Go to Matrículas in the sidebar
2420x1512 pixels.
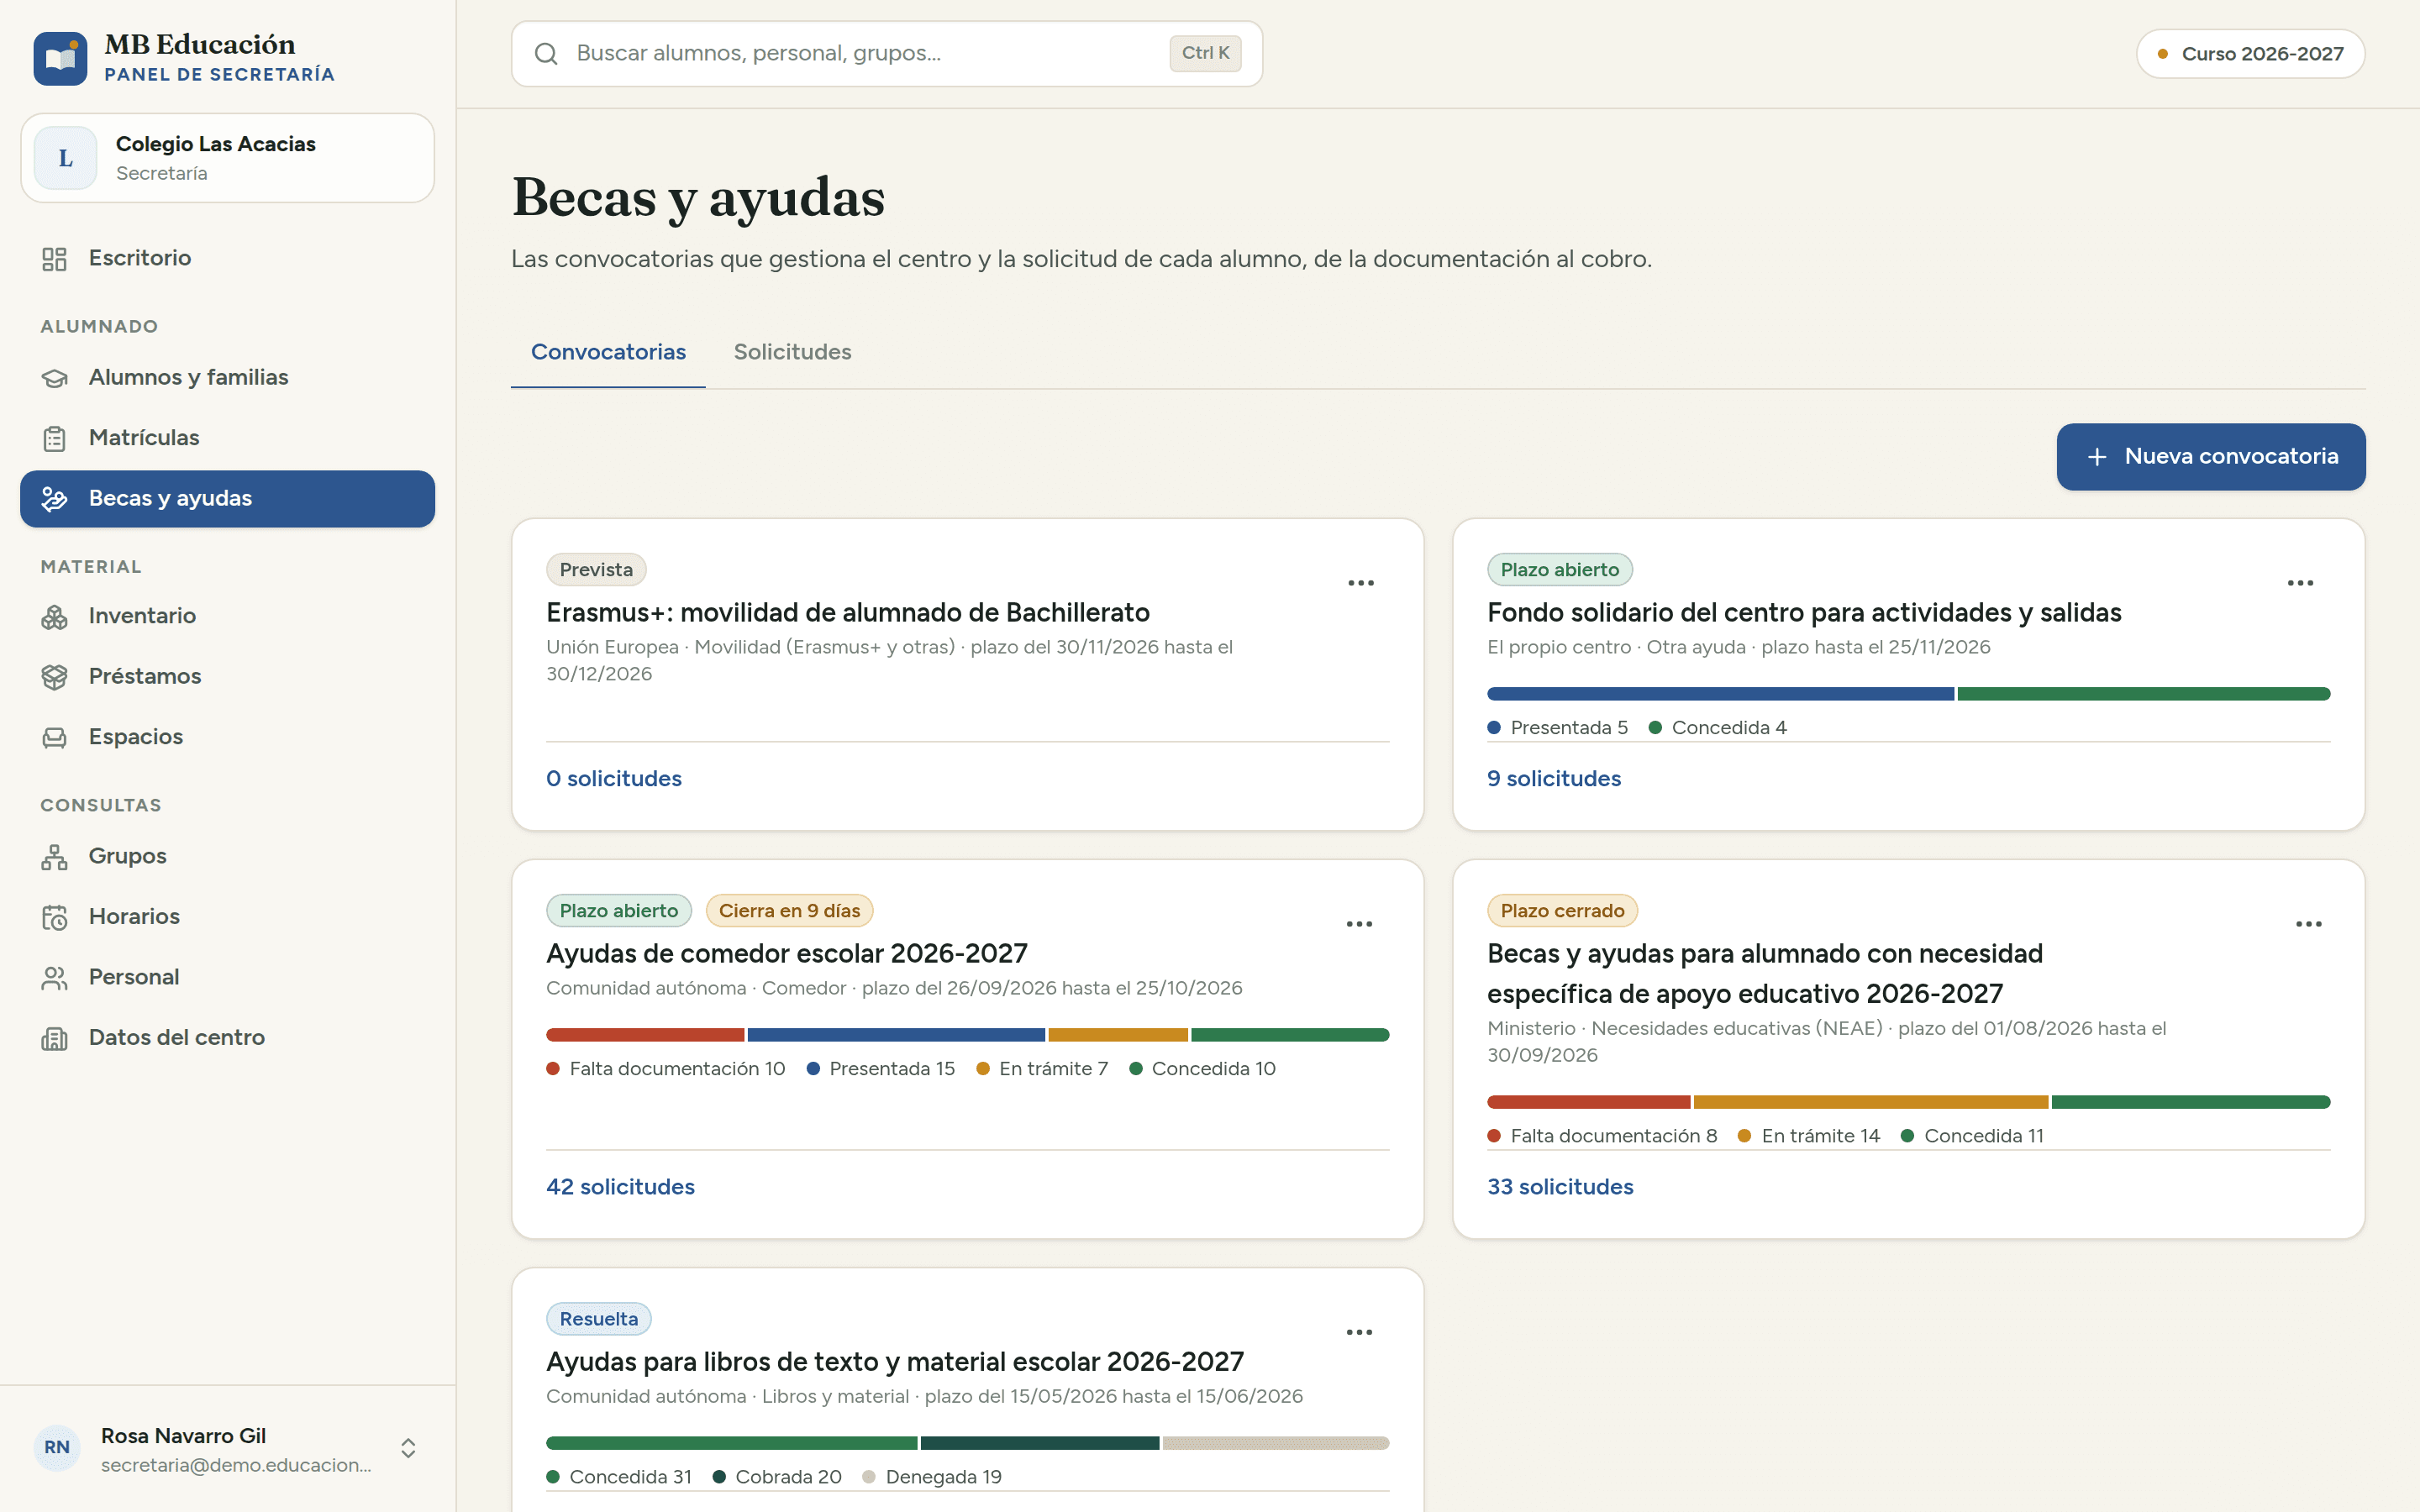227,438
